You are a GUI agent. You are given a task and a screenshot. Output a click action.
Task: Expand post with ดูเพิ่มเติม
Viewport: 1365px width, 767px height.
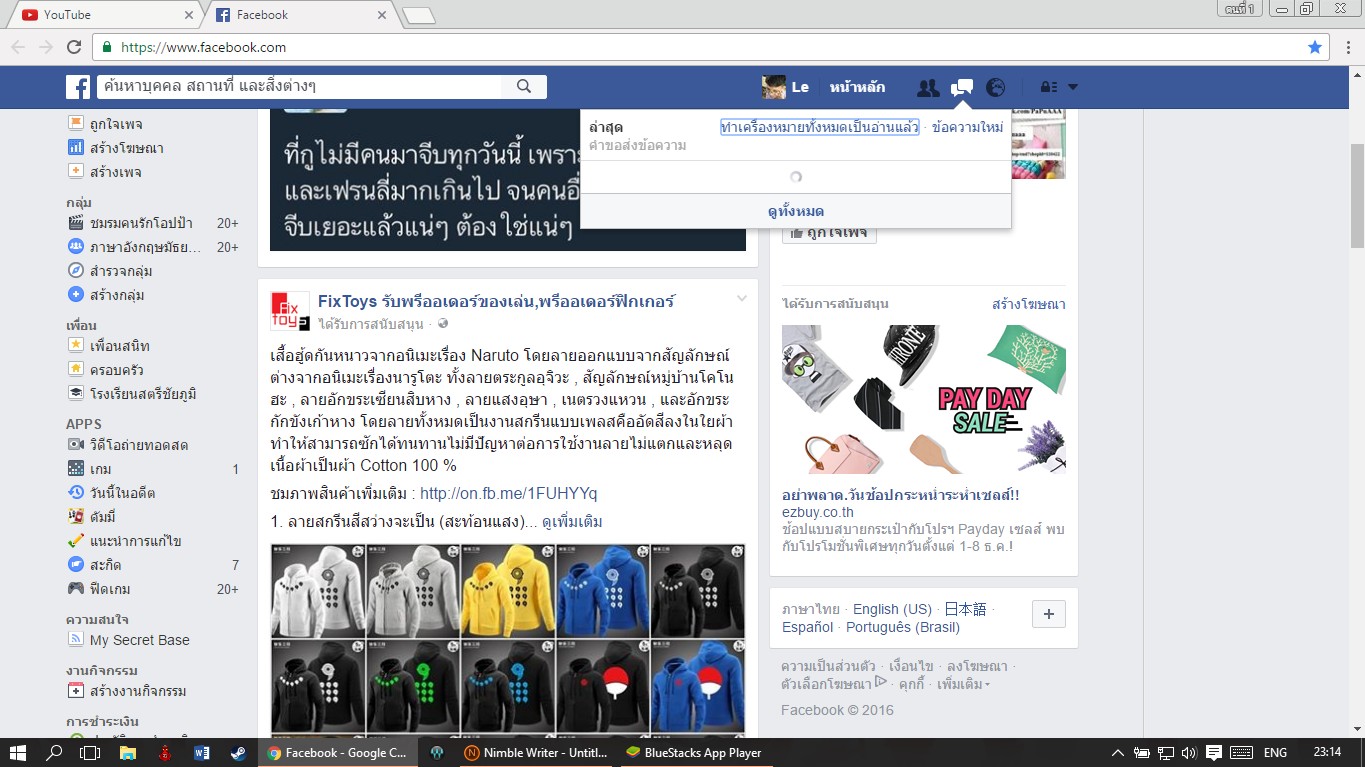tap(573, 522)
